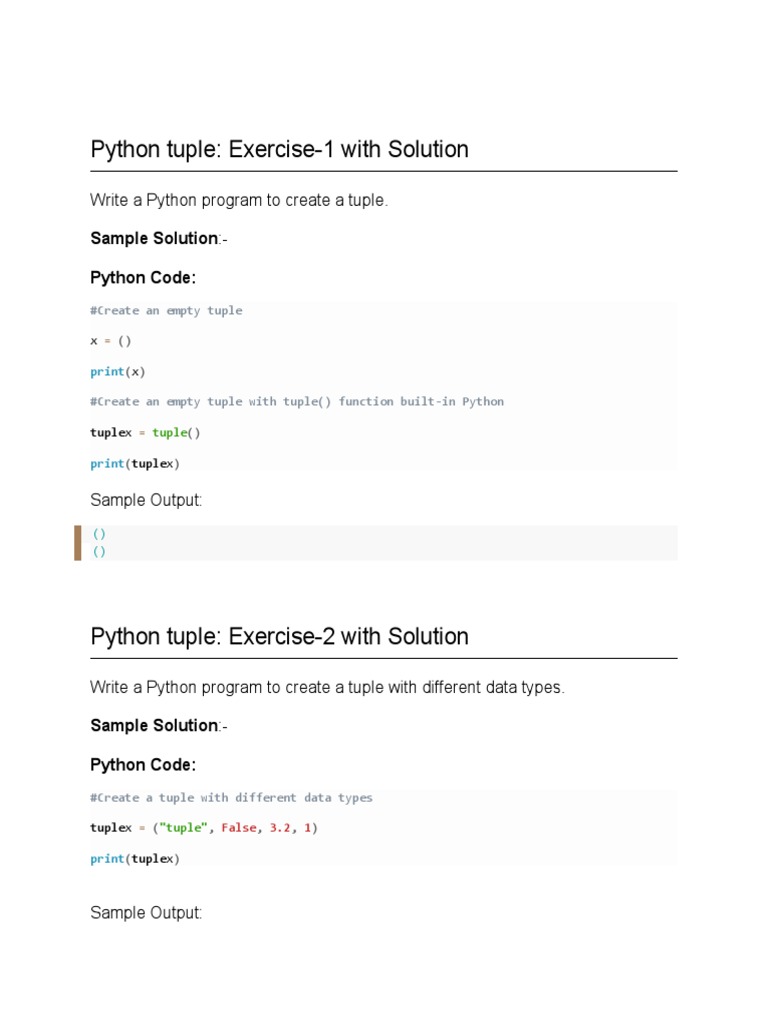The width and height of the screenshot is (768, 1024).
Task: Click the "tuplex = tuple()" code line
Action: point(145,433)
